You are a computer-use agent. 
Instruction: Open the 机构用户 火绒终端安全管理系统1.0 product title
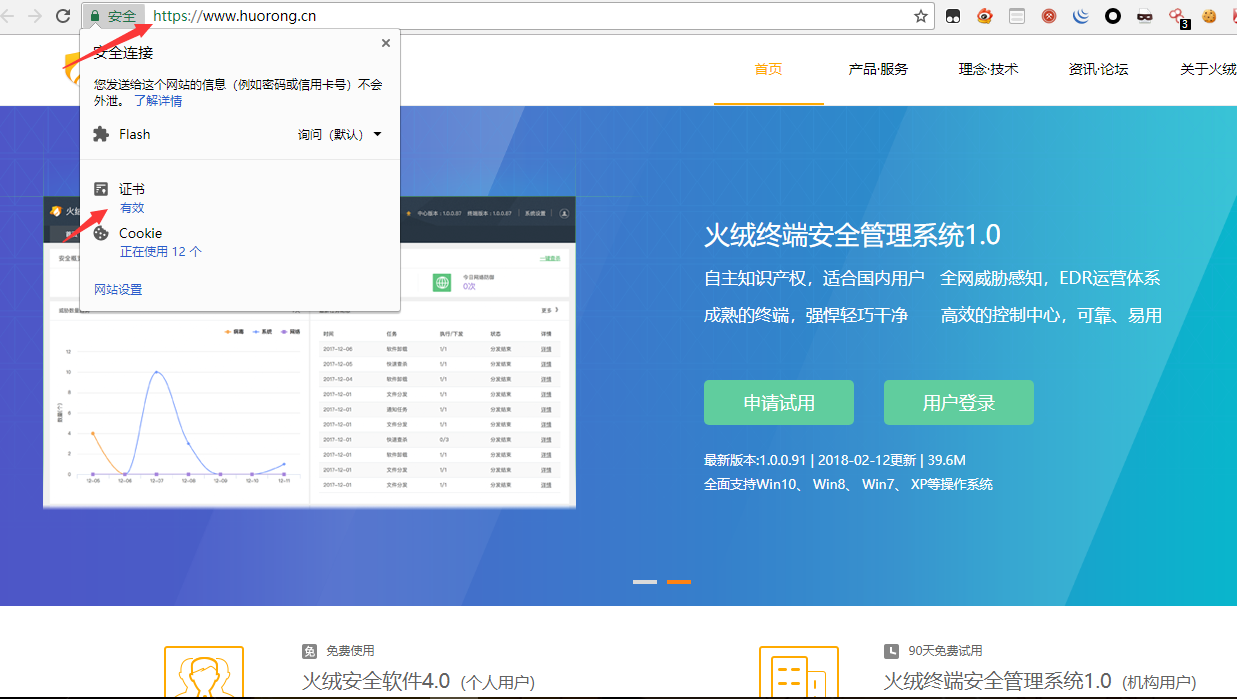(x=1040, y=681)
